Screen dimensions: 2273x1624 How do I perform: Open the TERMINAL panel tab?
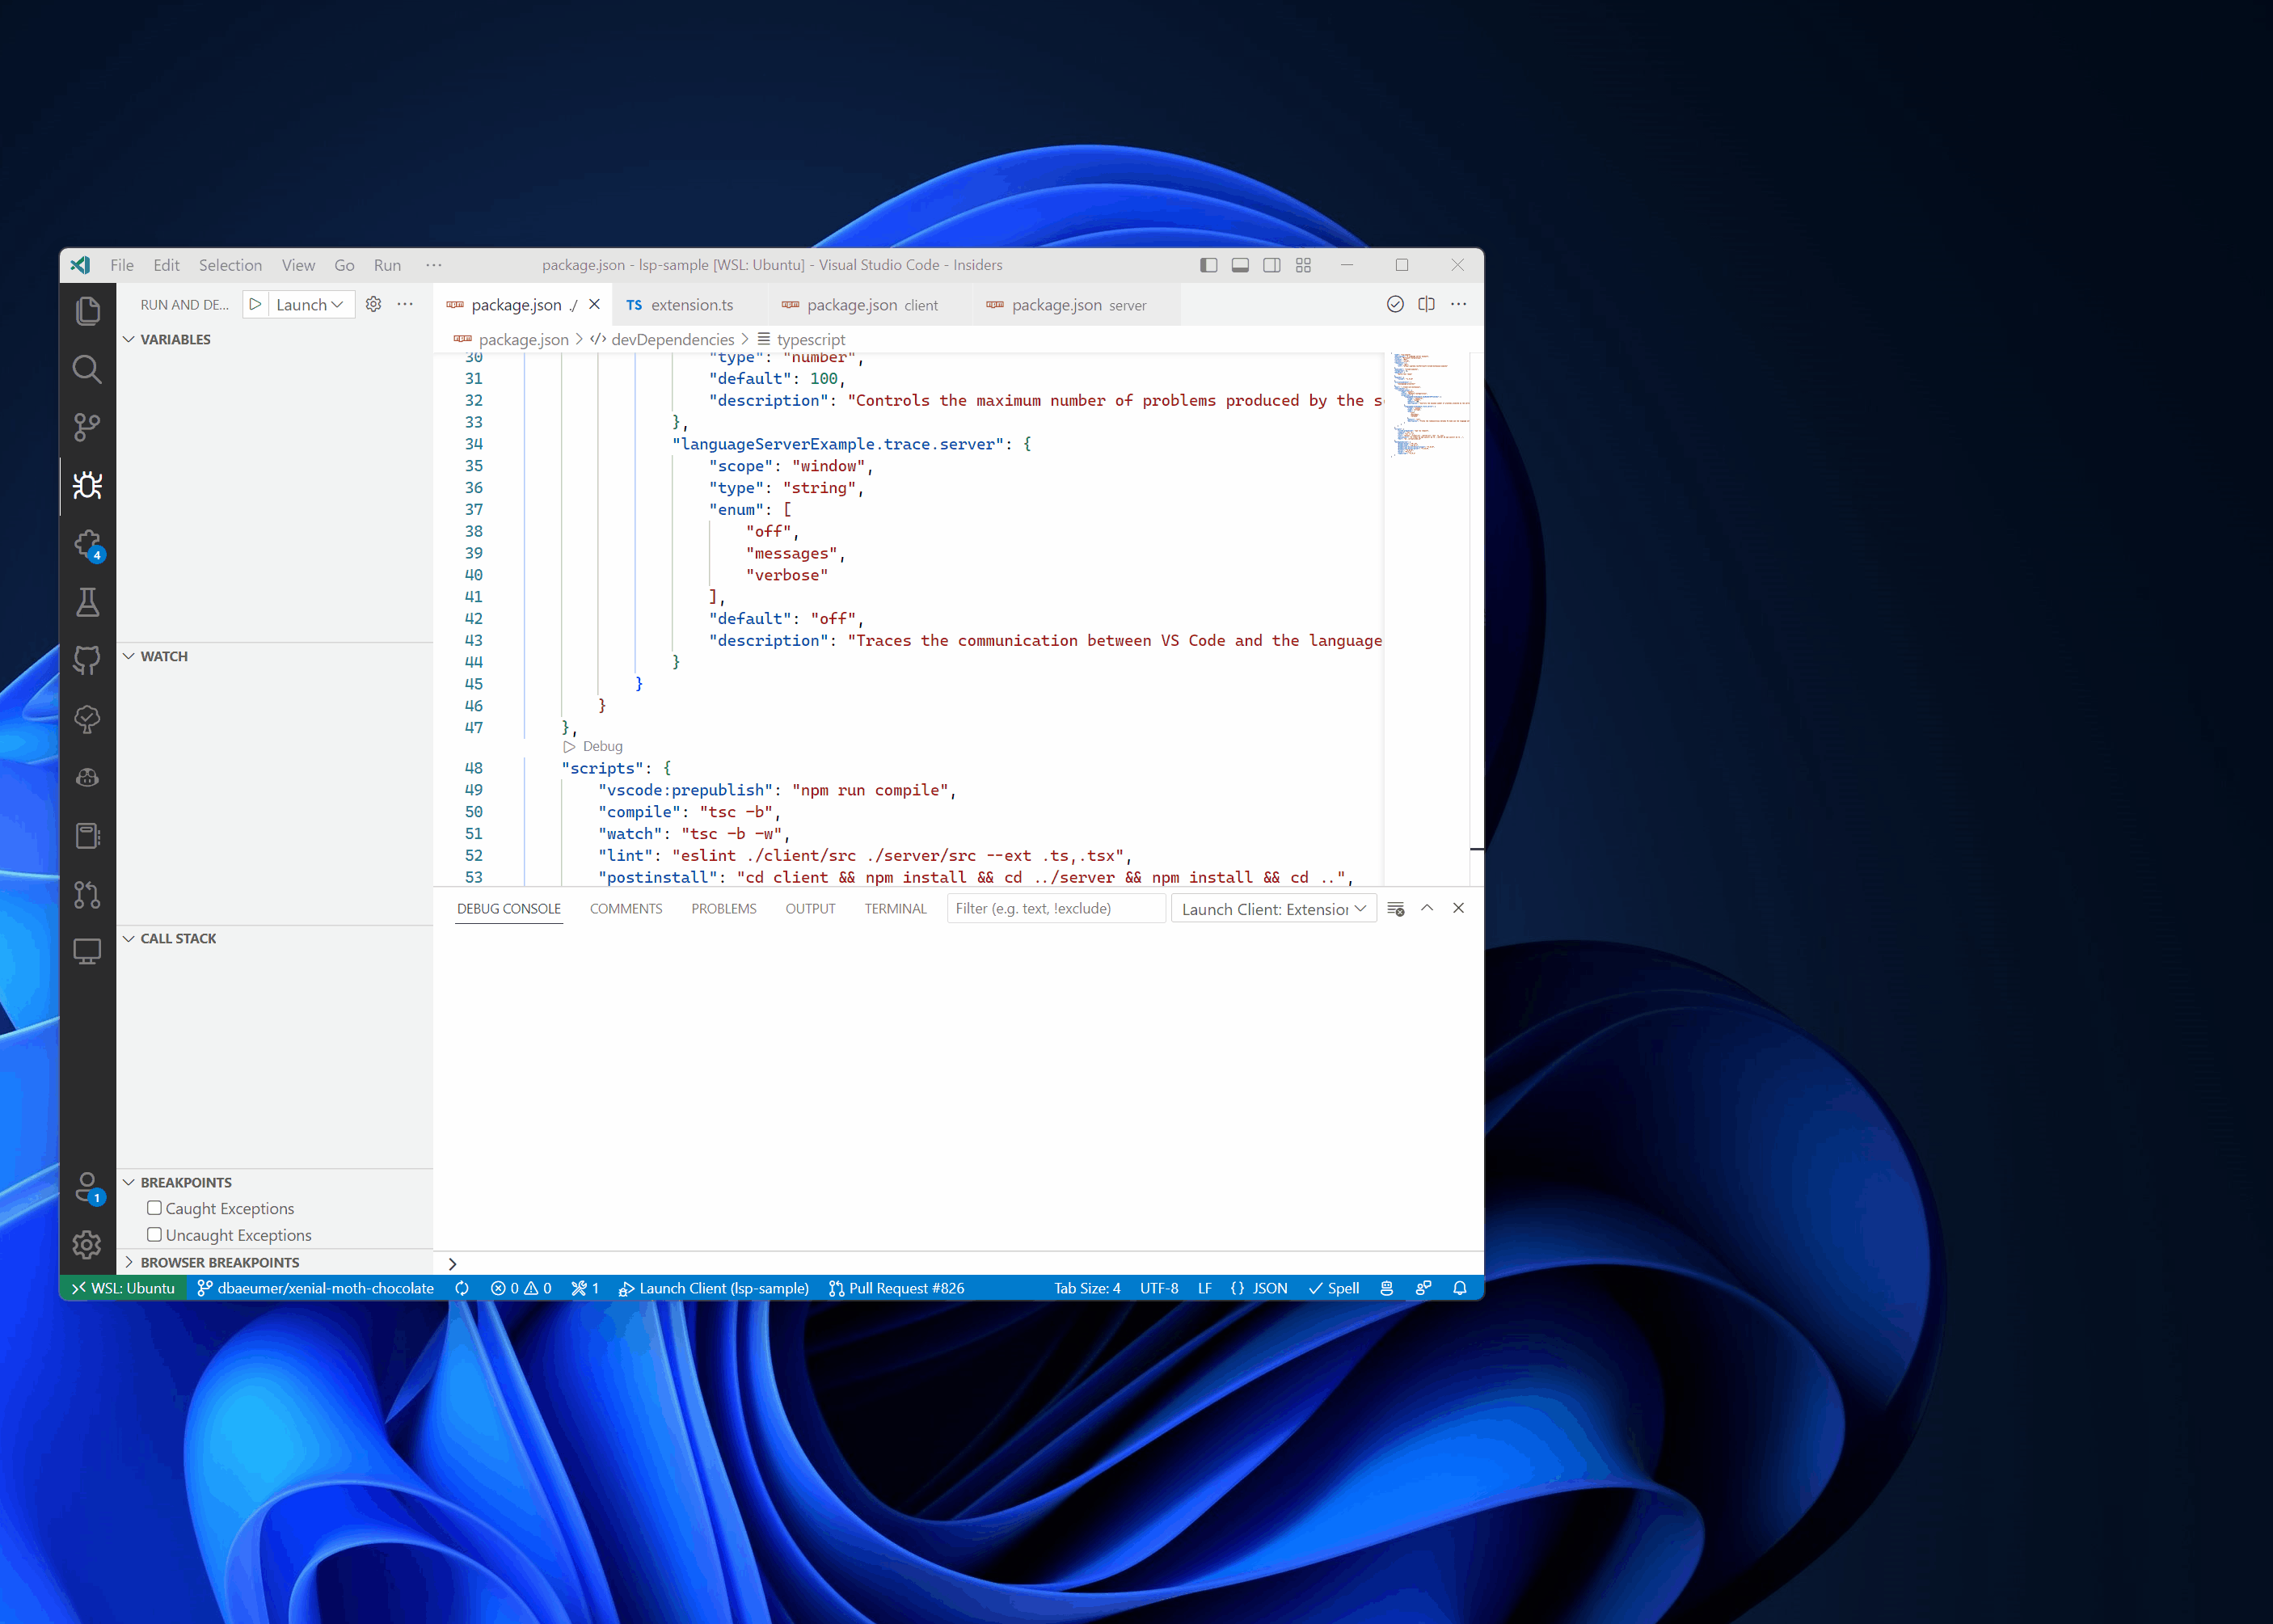[895, 909]
